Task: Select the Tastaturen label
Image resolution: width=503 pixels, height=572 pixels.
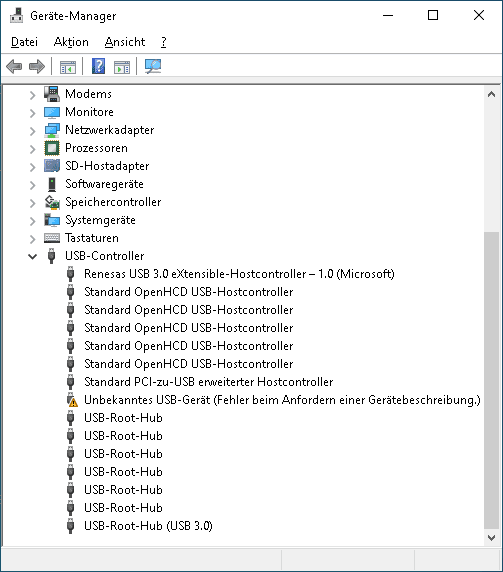Action: (92, 238)
